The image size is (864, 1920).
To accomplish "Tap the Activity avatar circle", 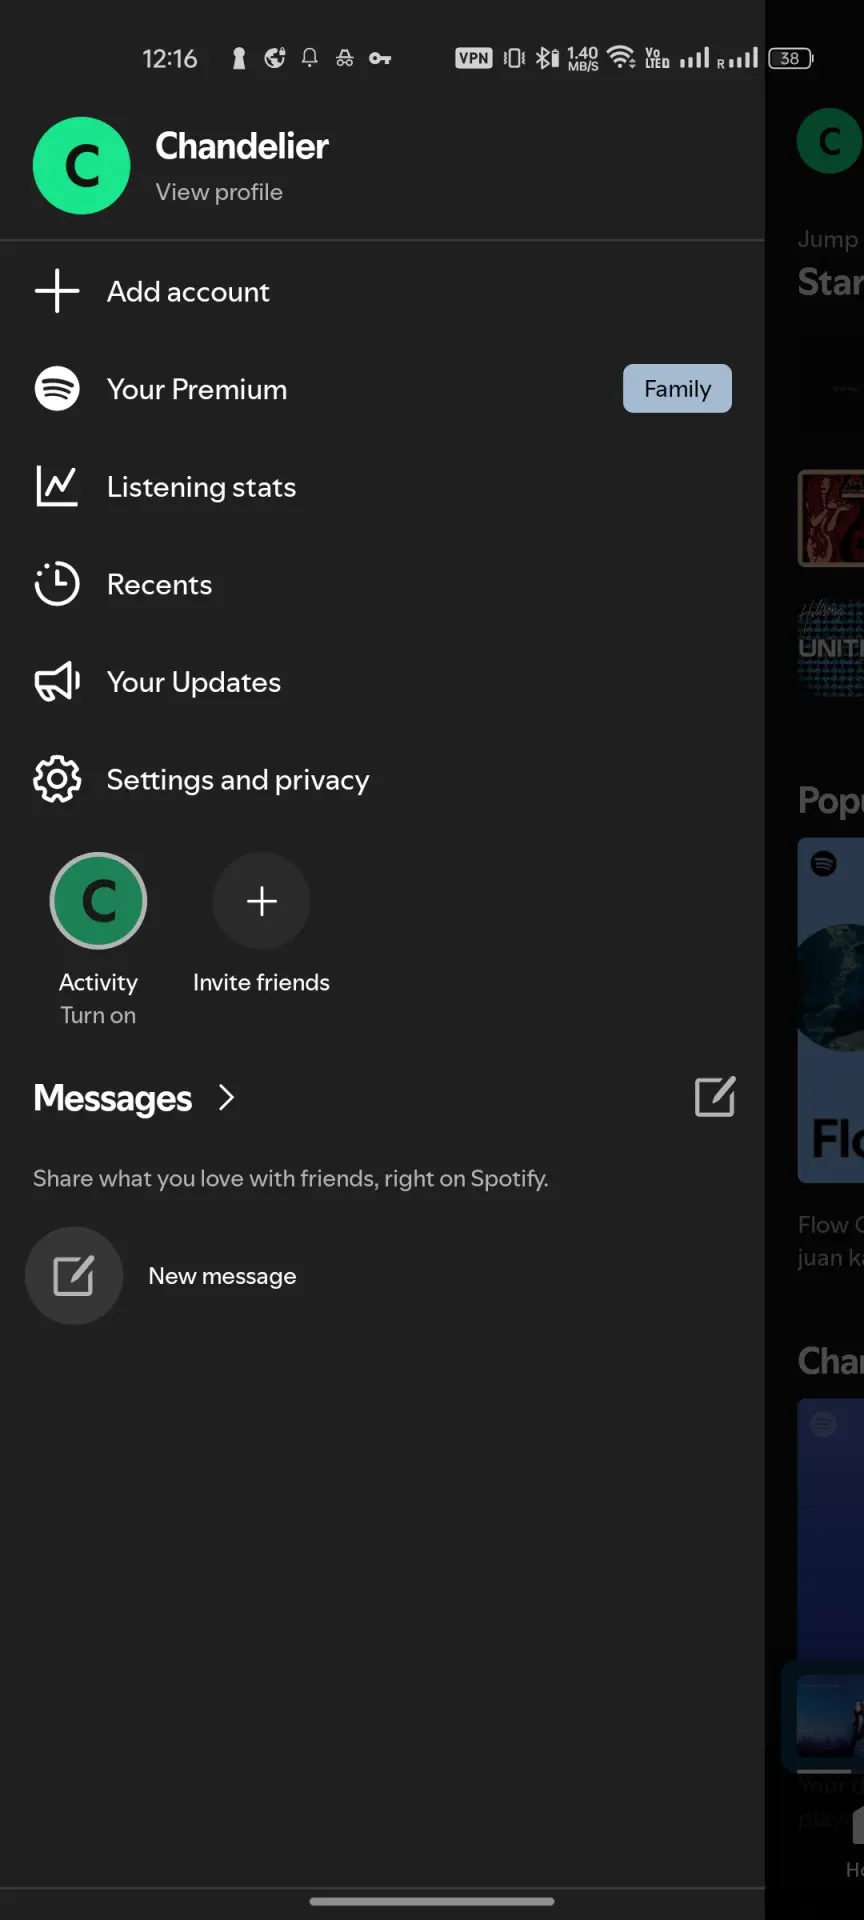I will (x=98, y=901).
